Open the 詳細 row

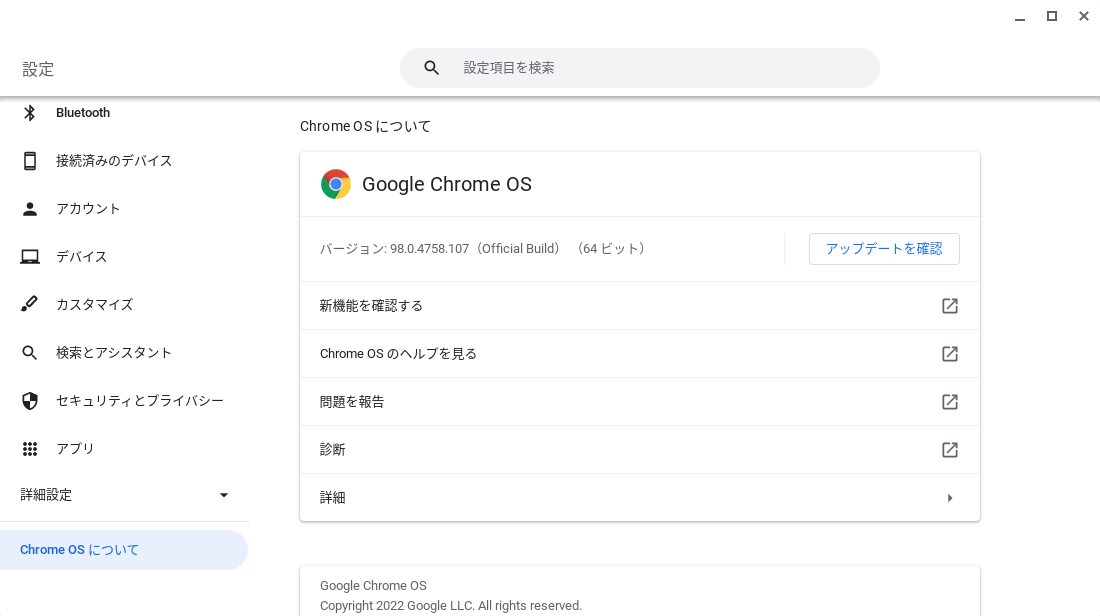(640, 497)
